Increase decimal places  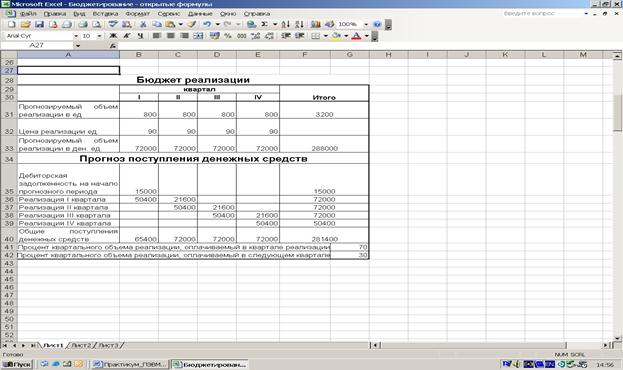tap(255, 36)
